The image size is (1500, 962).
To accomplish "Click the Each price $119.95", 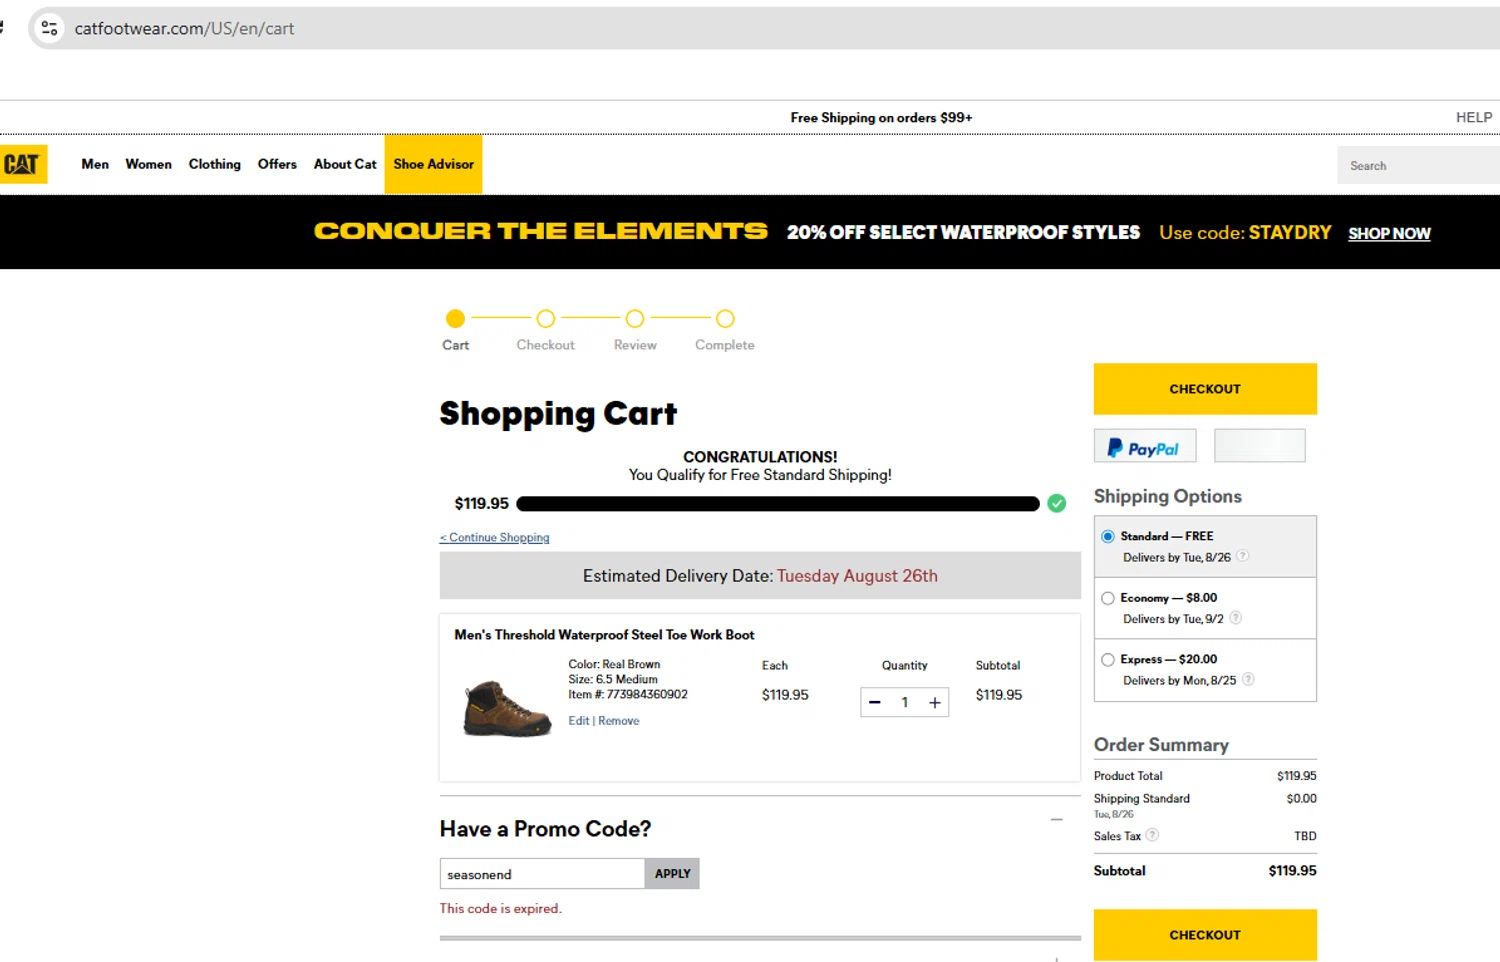I will pyautogui.click(x=785, y=695).
